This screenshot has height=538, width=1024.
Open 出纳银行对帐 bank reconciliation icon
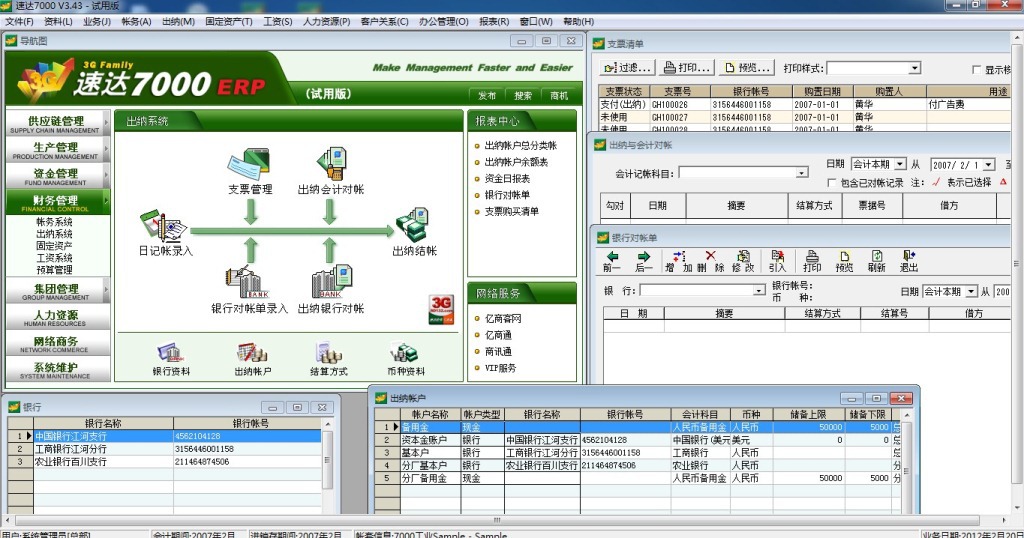(x=331, y=283)
